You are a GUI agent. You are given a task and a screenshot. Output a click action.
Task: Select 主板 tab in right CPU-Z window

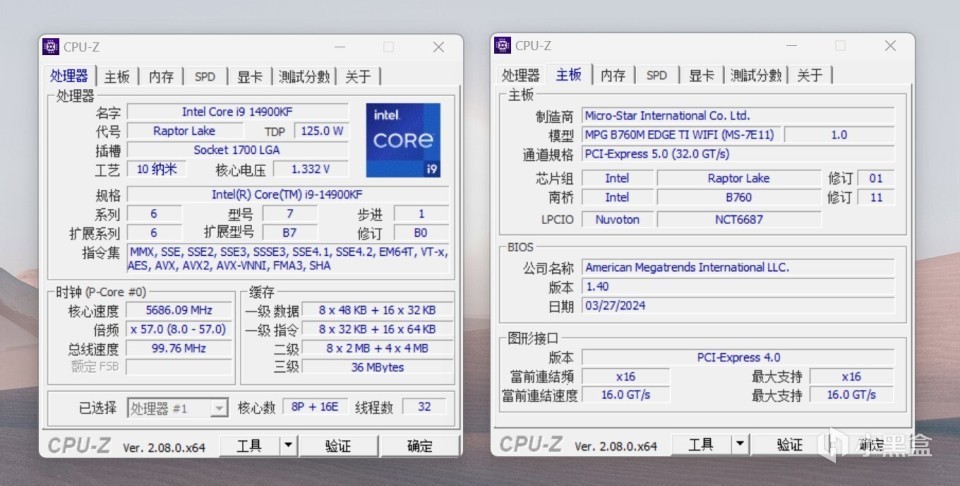[569, 75]
